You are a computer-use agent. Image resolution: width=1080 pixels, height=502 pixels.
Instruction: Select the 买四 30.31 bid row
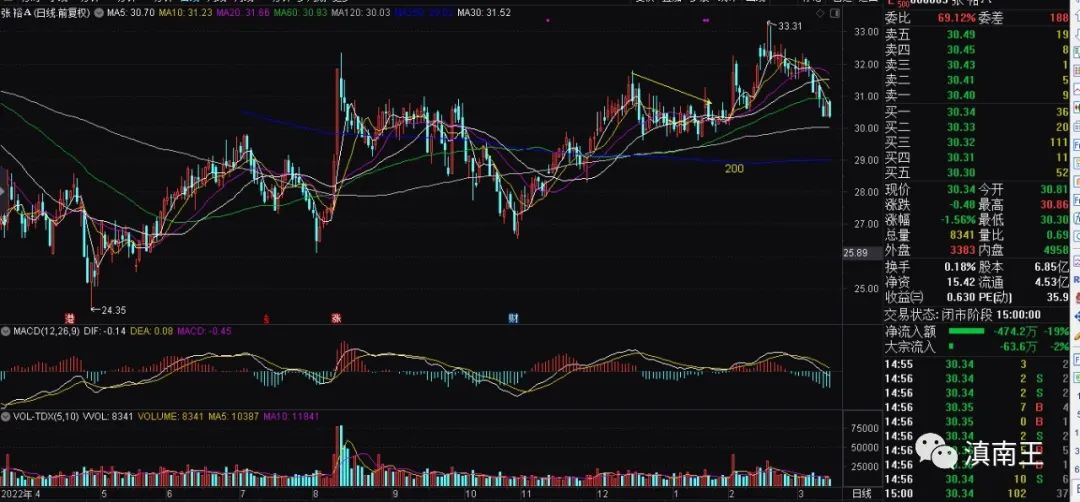click(977, 158)
